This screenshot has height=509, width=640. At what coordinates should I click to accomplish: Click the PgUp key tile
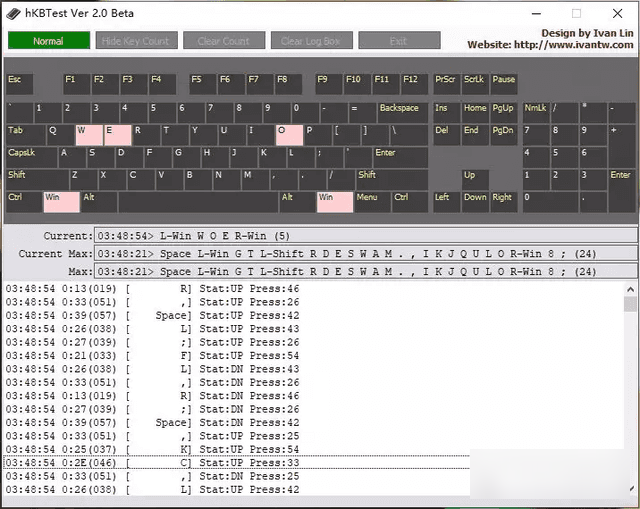504,113
